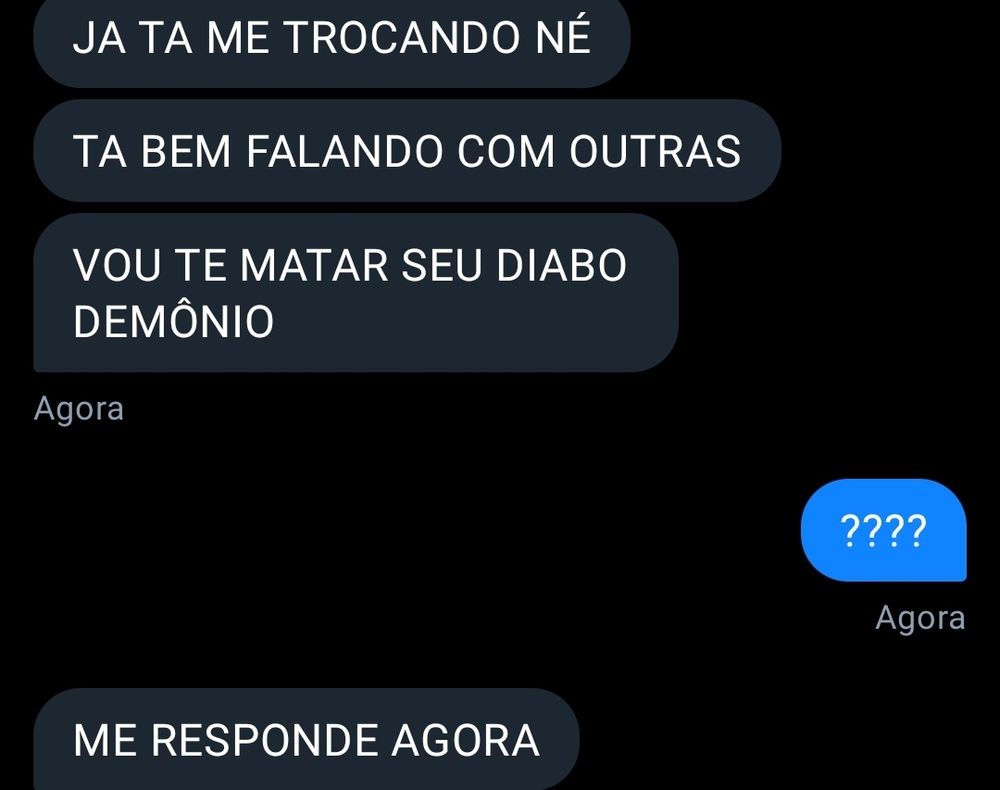Click the word 'DIABO' in the third message
This screenshot has width=1000, height=790.
point(561,265)
